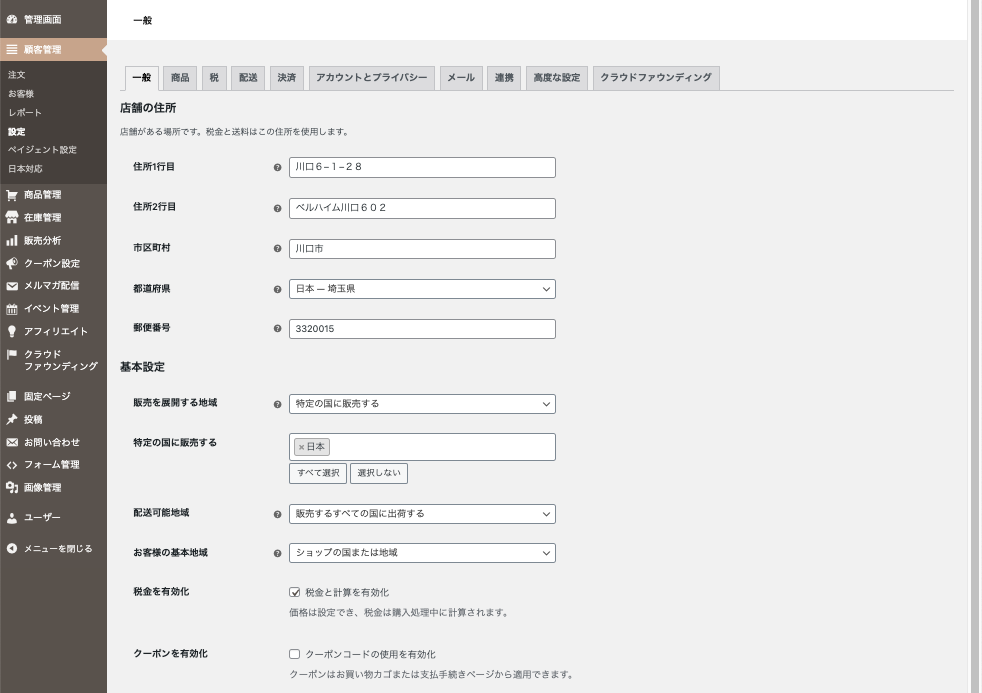The width and height of the screenshot is (982, 693).
Task: Switch to the 配送 tab
Action: 247,78
